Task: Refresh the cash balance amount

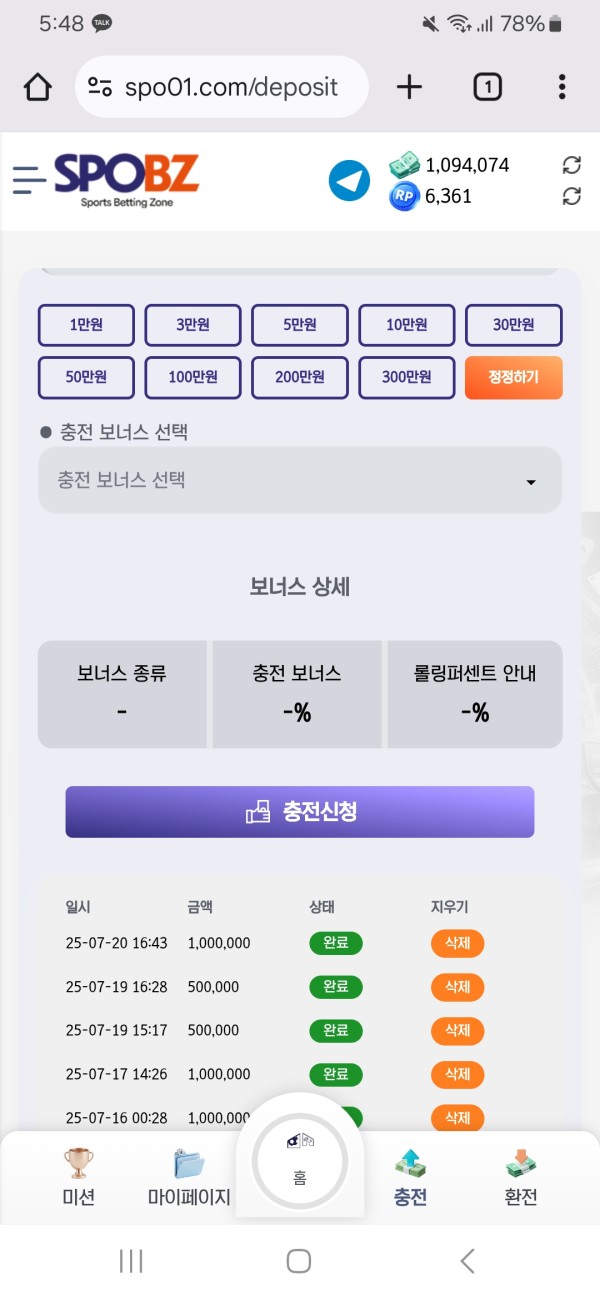Action: (x=572, y=165)
